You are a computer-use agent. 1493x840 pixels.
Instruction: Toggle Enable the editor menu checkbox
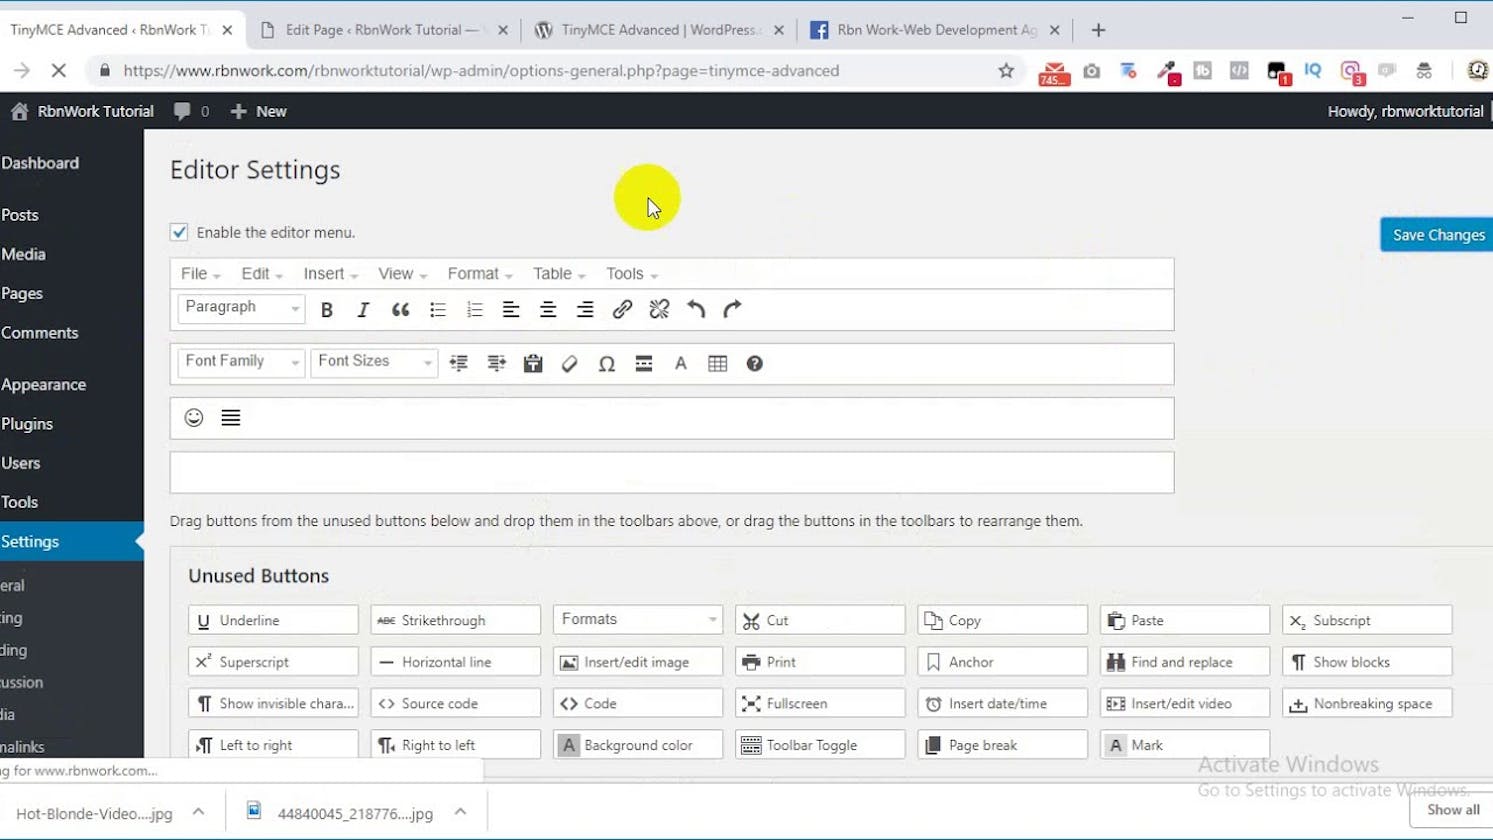(179, 232)
